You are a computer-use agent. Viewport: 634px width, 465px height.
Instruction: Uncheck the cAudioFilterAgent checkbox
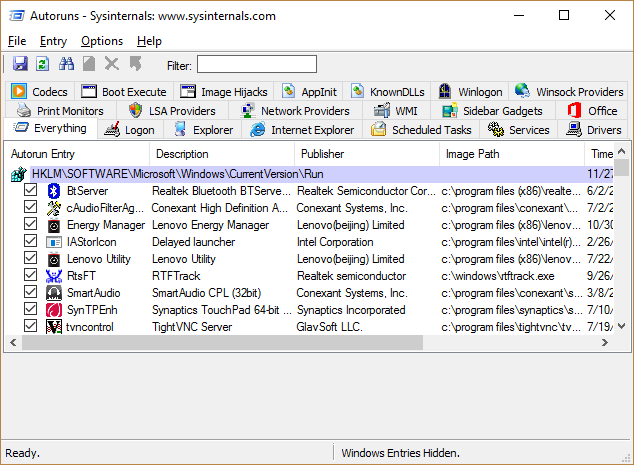click(30, 207)
